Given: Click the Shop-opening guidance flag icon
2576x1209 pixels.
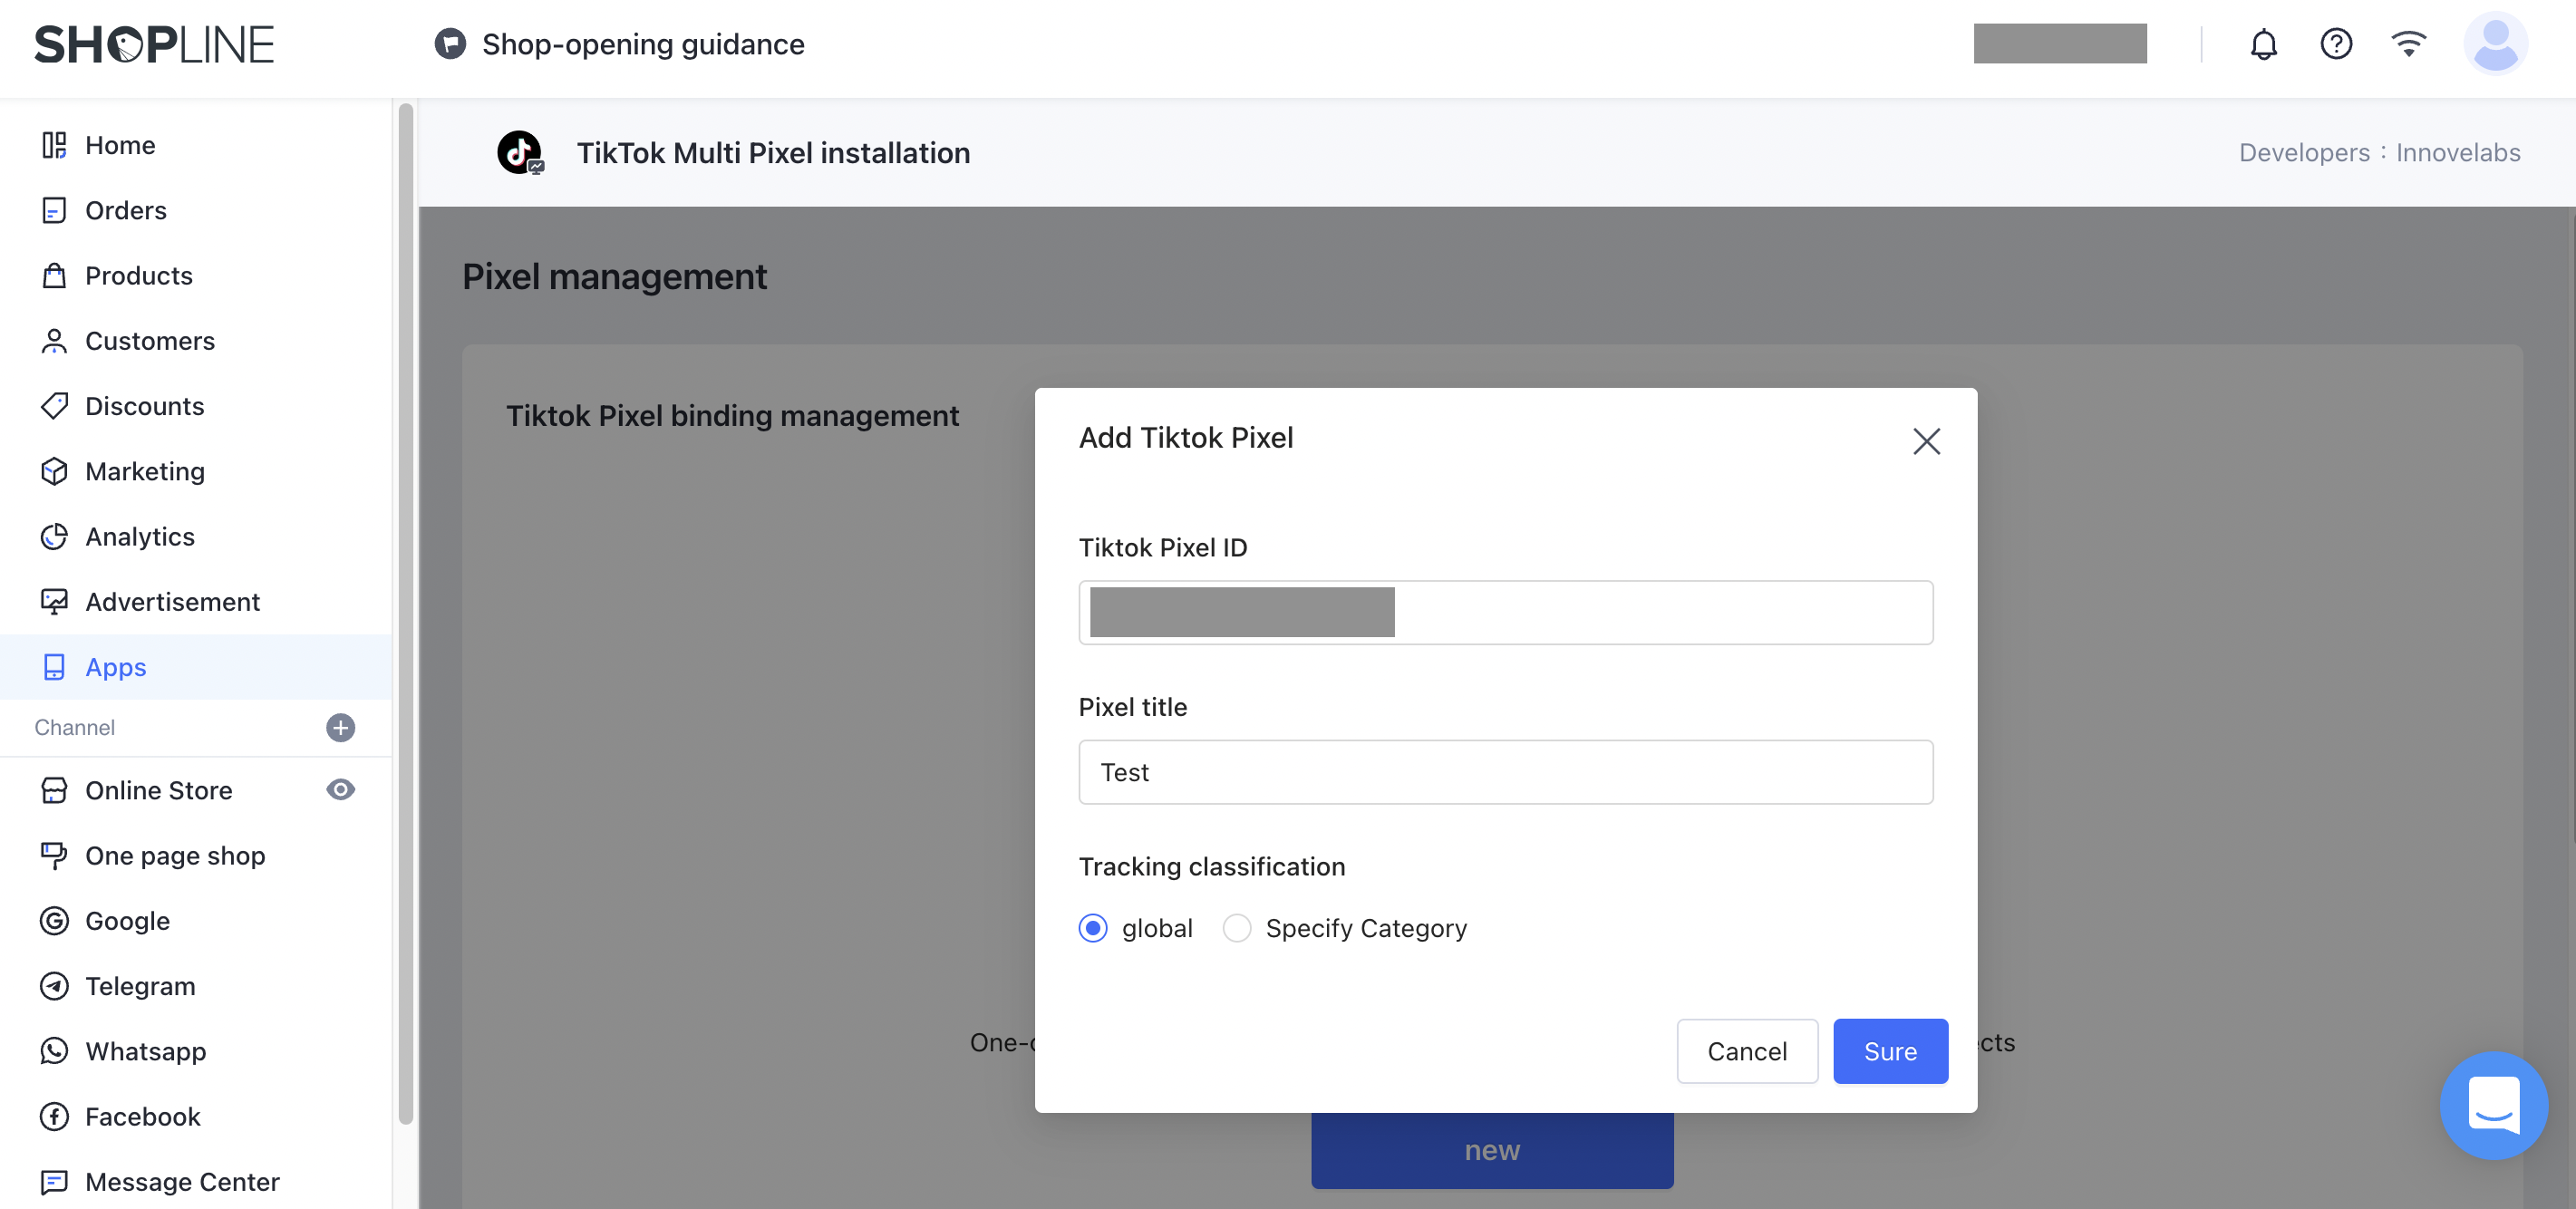Looking at the screenshot, I should click(x=450, y=44).
